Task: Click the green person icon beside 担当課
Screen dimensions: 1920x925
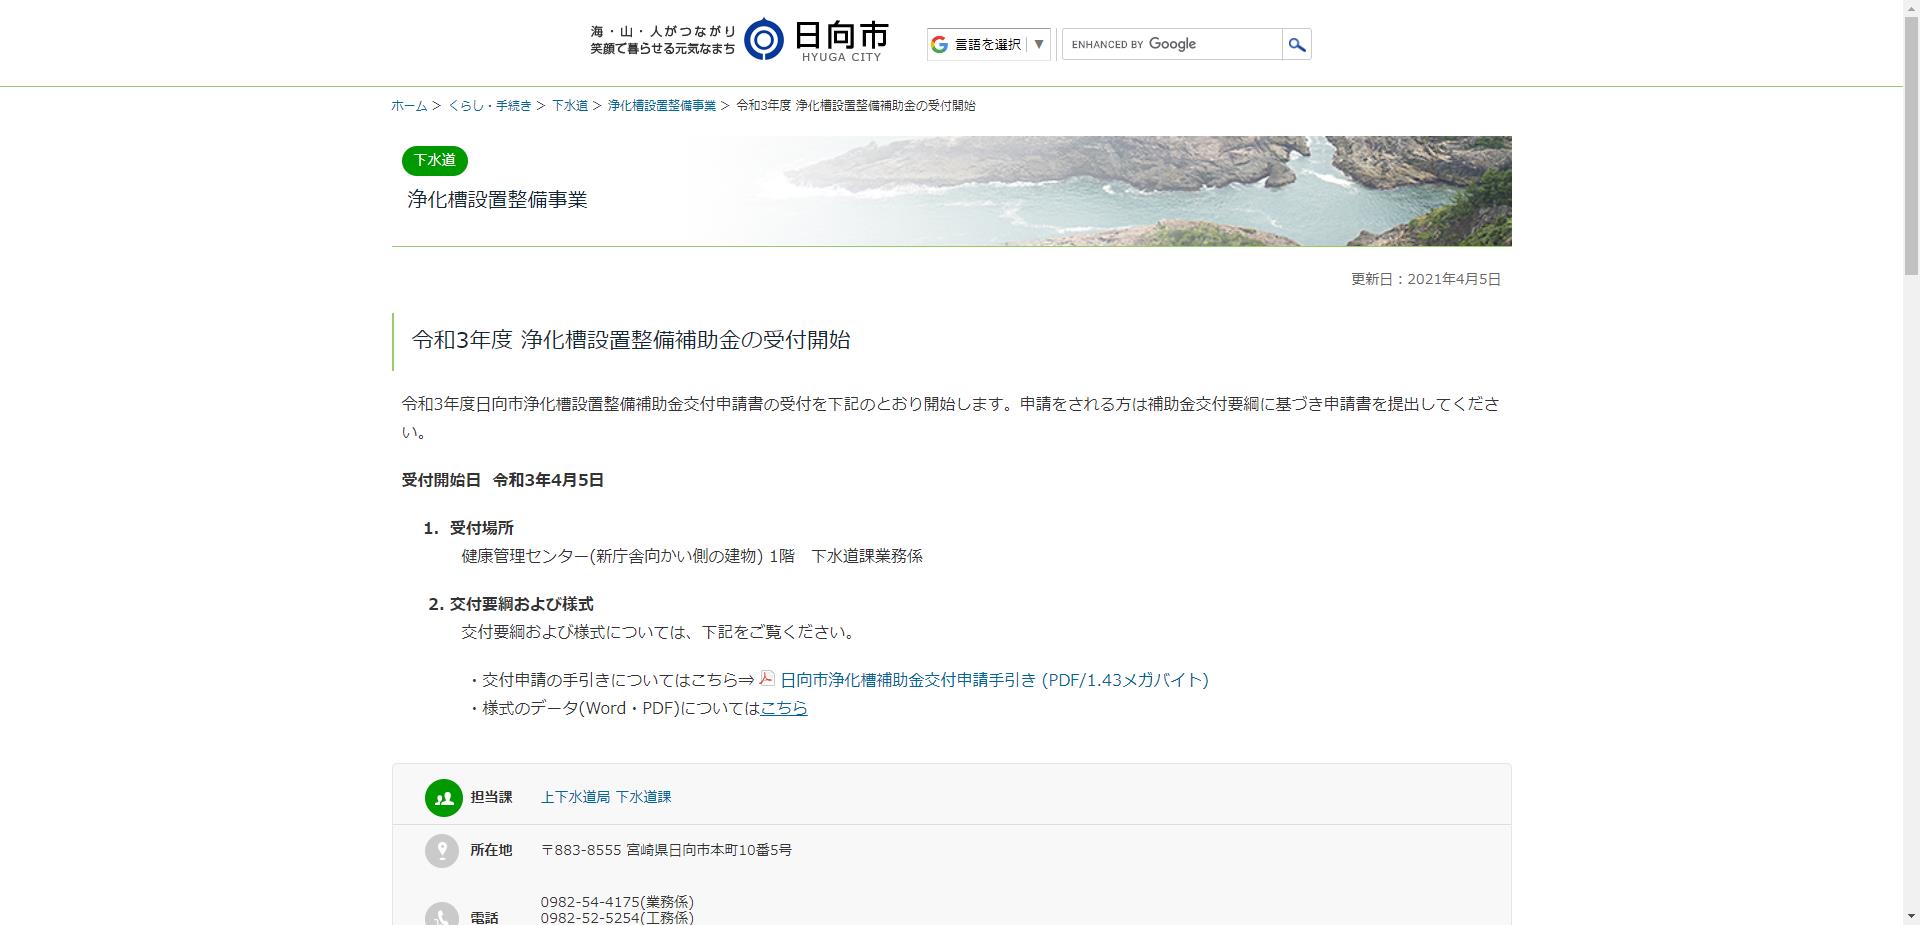Action: [x=443, y=797]
